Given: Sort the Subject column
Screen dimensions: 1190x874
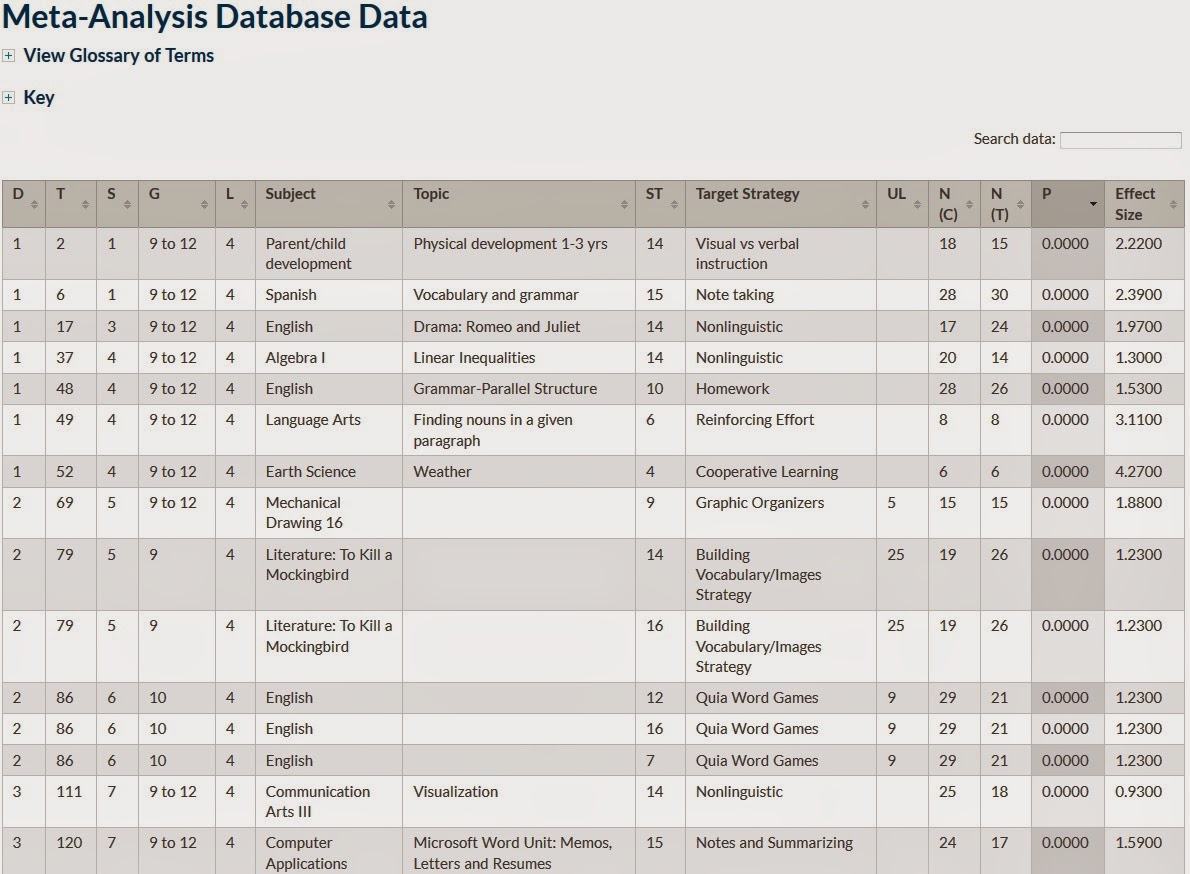Looking at the screenshot, I should [391, 205].
